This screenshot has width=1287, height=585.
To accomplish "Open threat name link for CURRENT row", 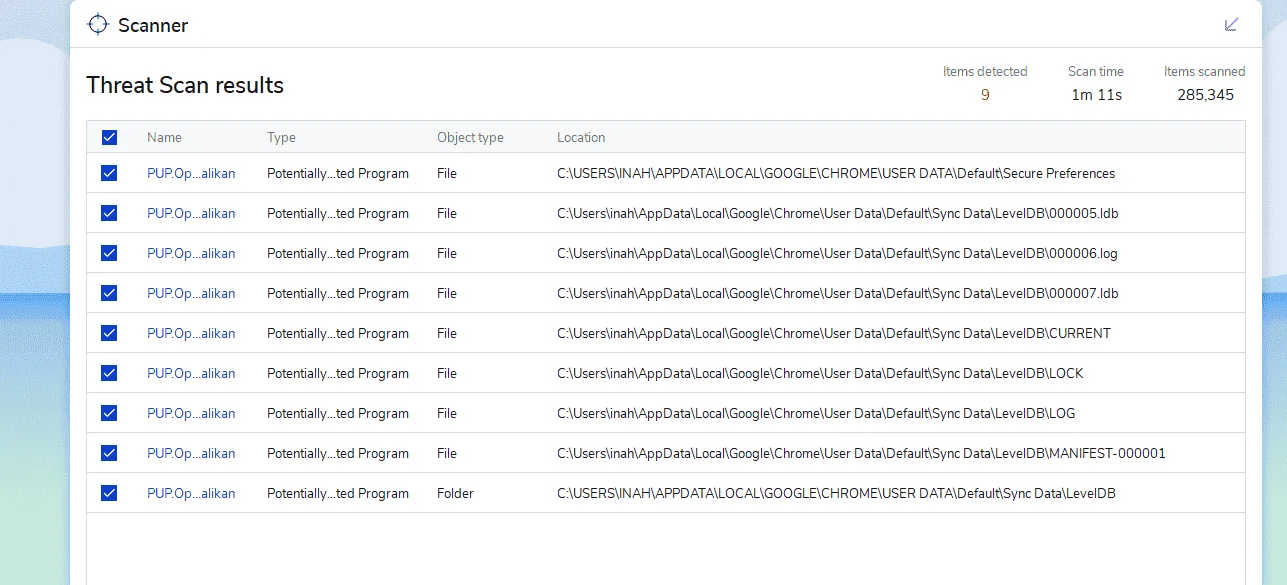I will pos(191,333).
